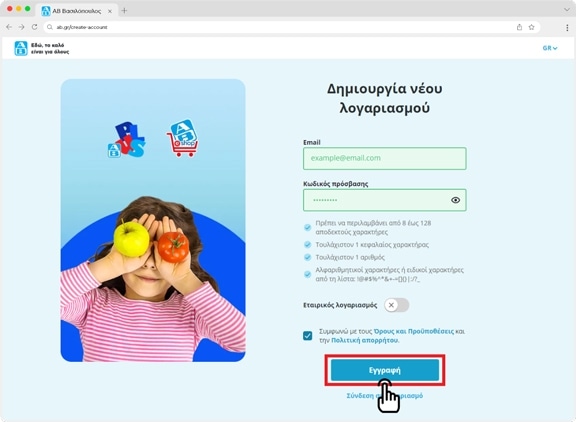The height and width of the screenshot is (422, 576).
Task: Click the Τουλάχιστον 1 κεφαλαίος χαρακτήρας requirement
Action: (x=372, y=245)
